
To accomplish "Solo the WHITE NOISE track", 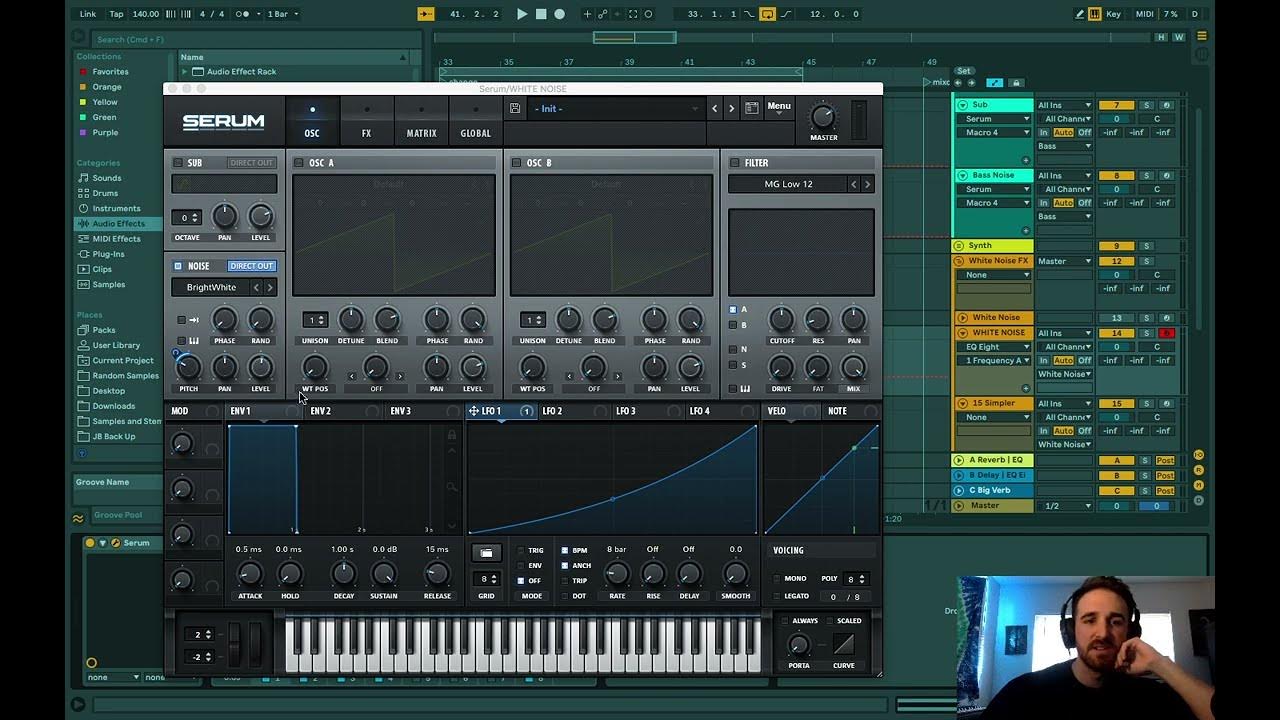I will [1147, 333].
